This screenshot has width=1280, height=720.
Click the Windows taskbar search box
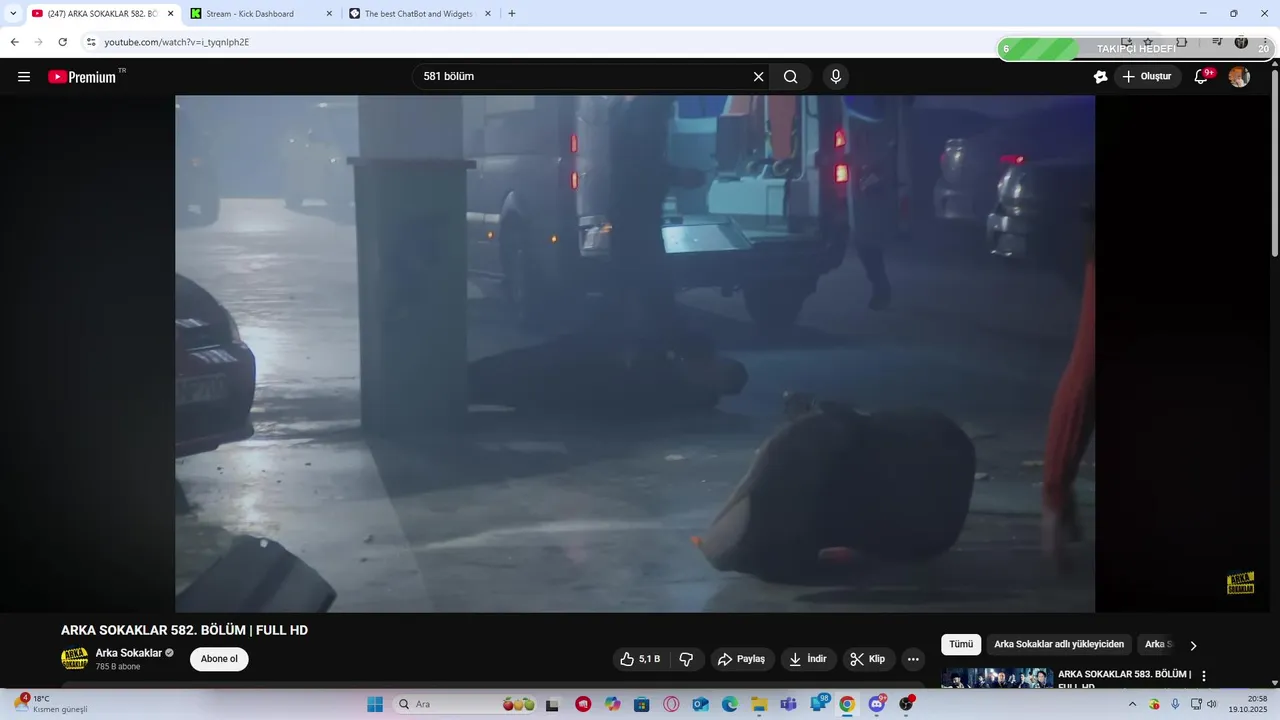[465, 704]
